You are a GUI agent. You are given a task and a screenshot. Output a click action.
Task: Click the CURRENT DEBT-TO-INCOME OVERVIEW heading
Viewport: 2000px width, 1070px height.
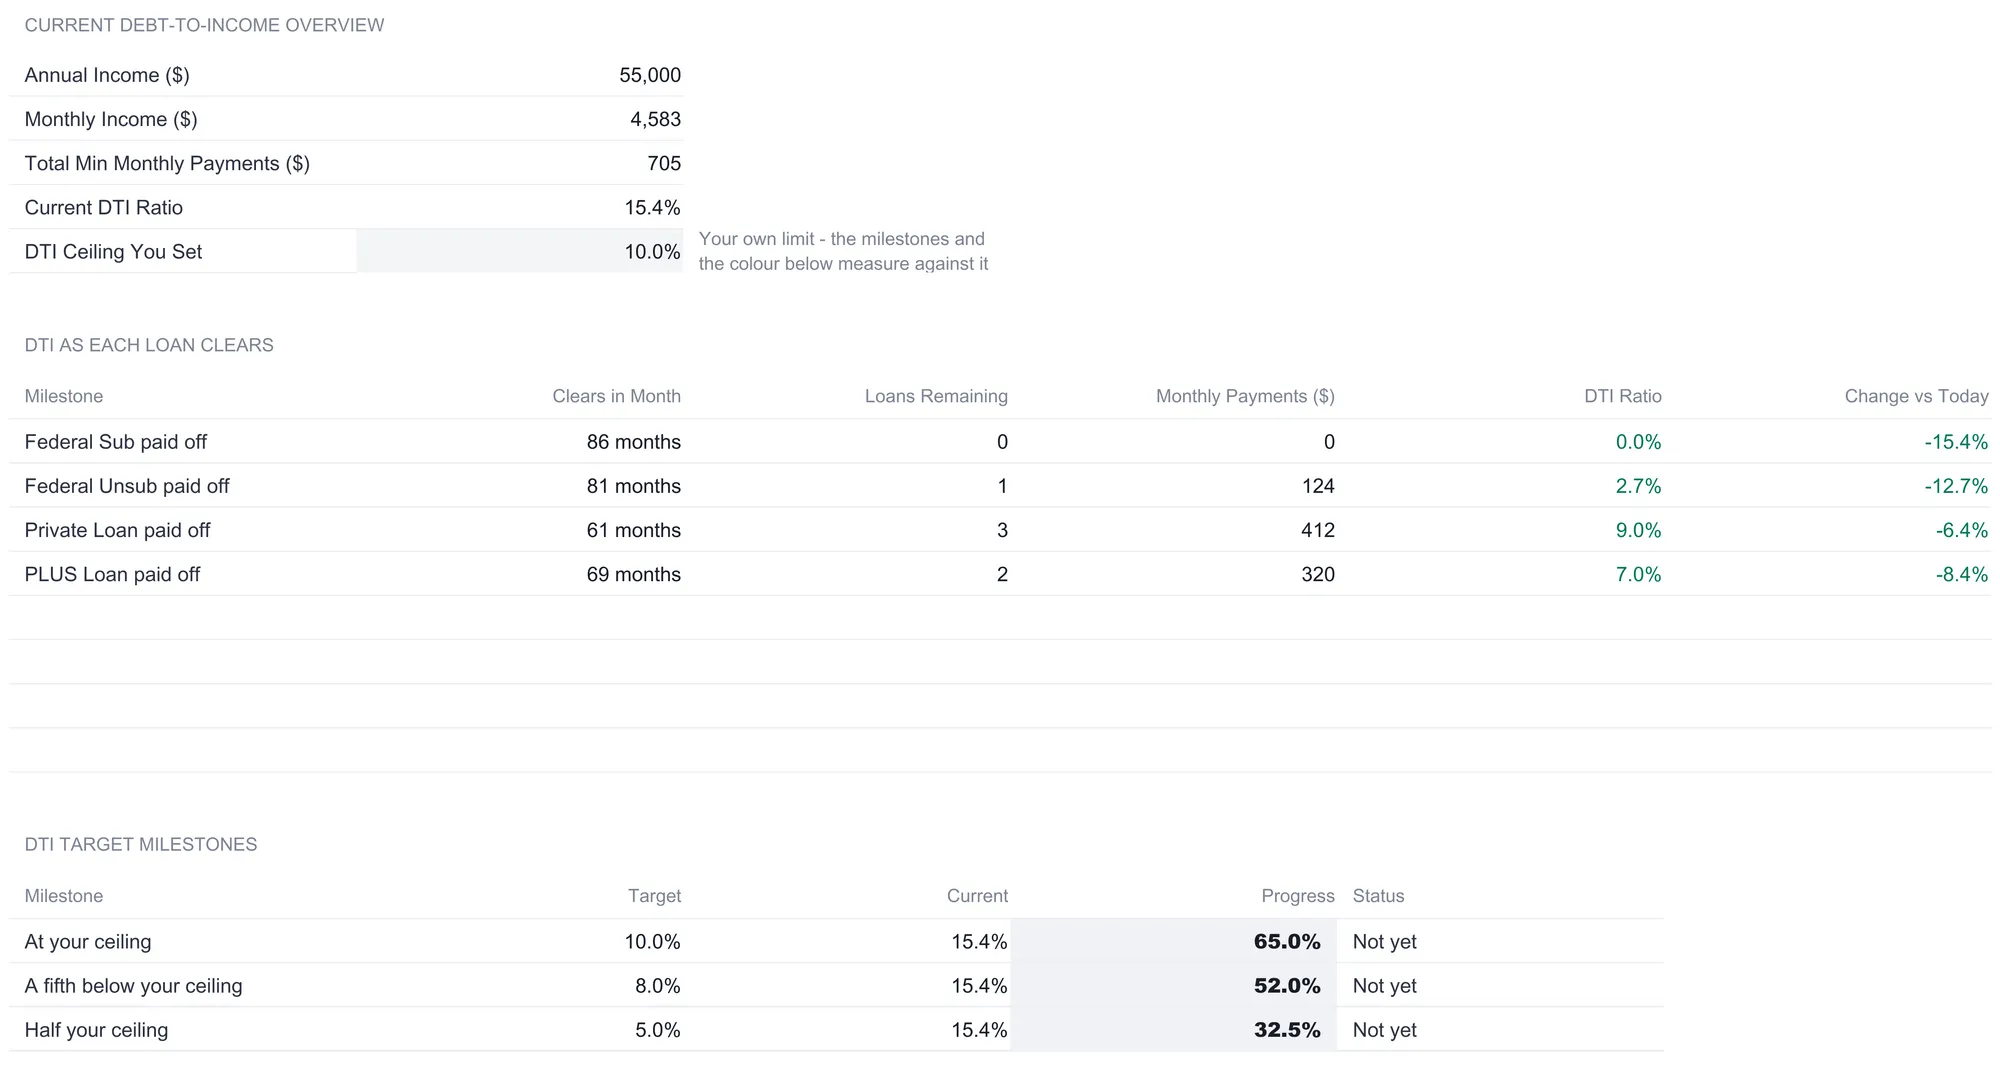[204, 25]
